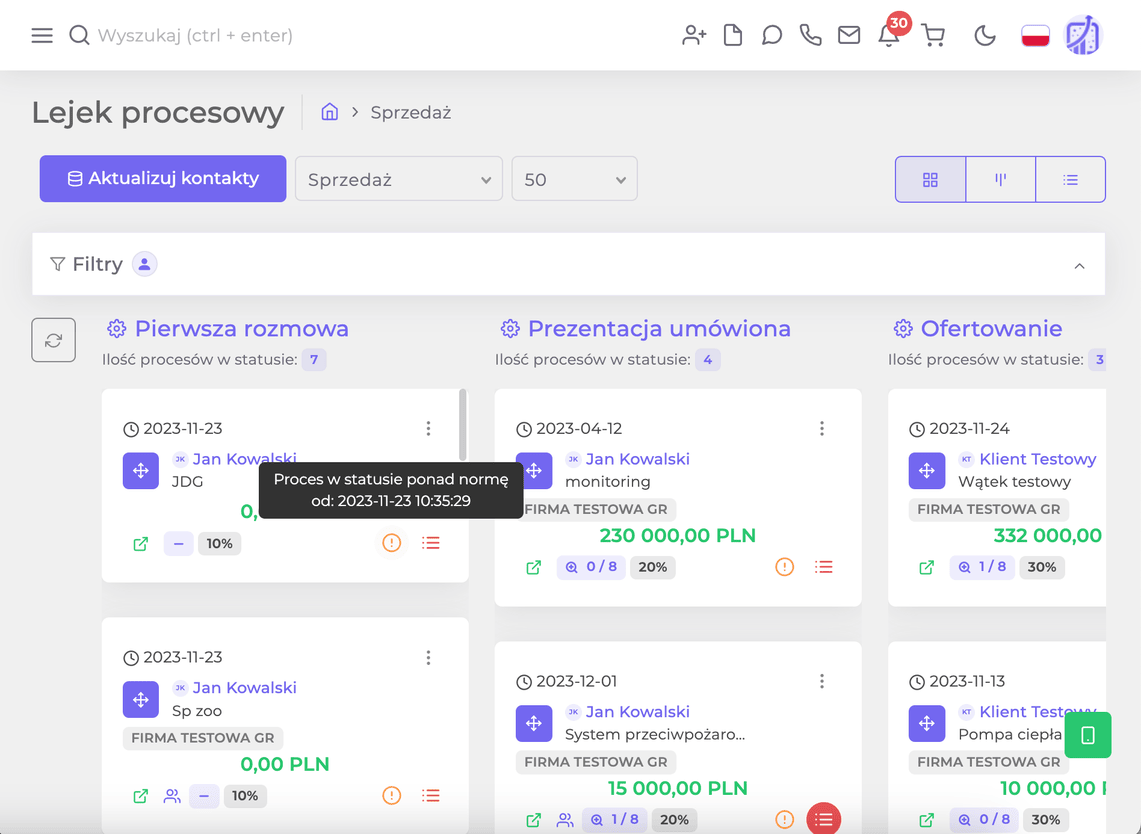
Task: Open the user profile avatar
Action: tap(1084, 35)
